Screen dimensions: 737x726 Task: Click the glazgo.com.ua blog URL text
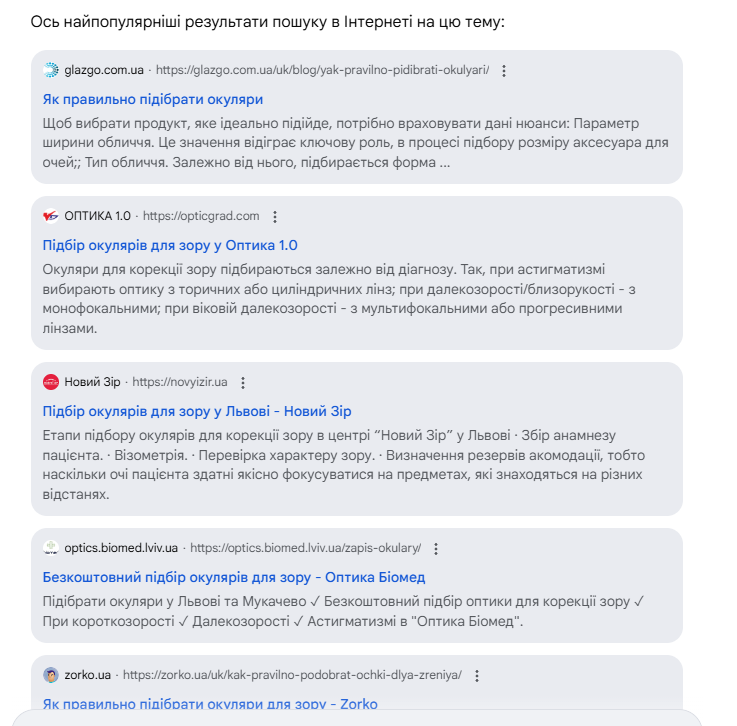pyautogui.click(x=322, y=70)
